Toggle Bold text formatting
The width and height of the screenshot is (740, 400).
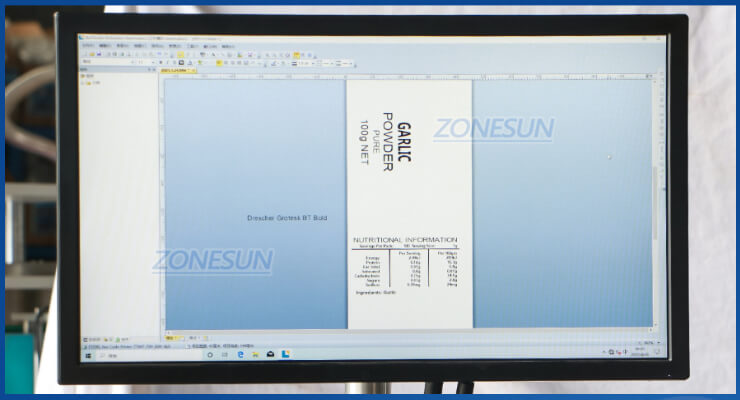click(x=162, y=62)
